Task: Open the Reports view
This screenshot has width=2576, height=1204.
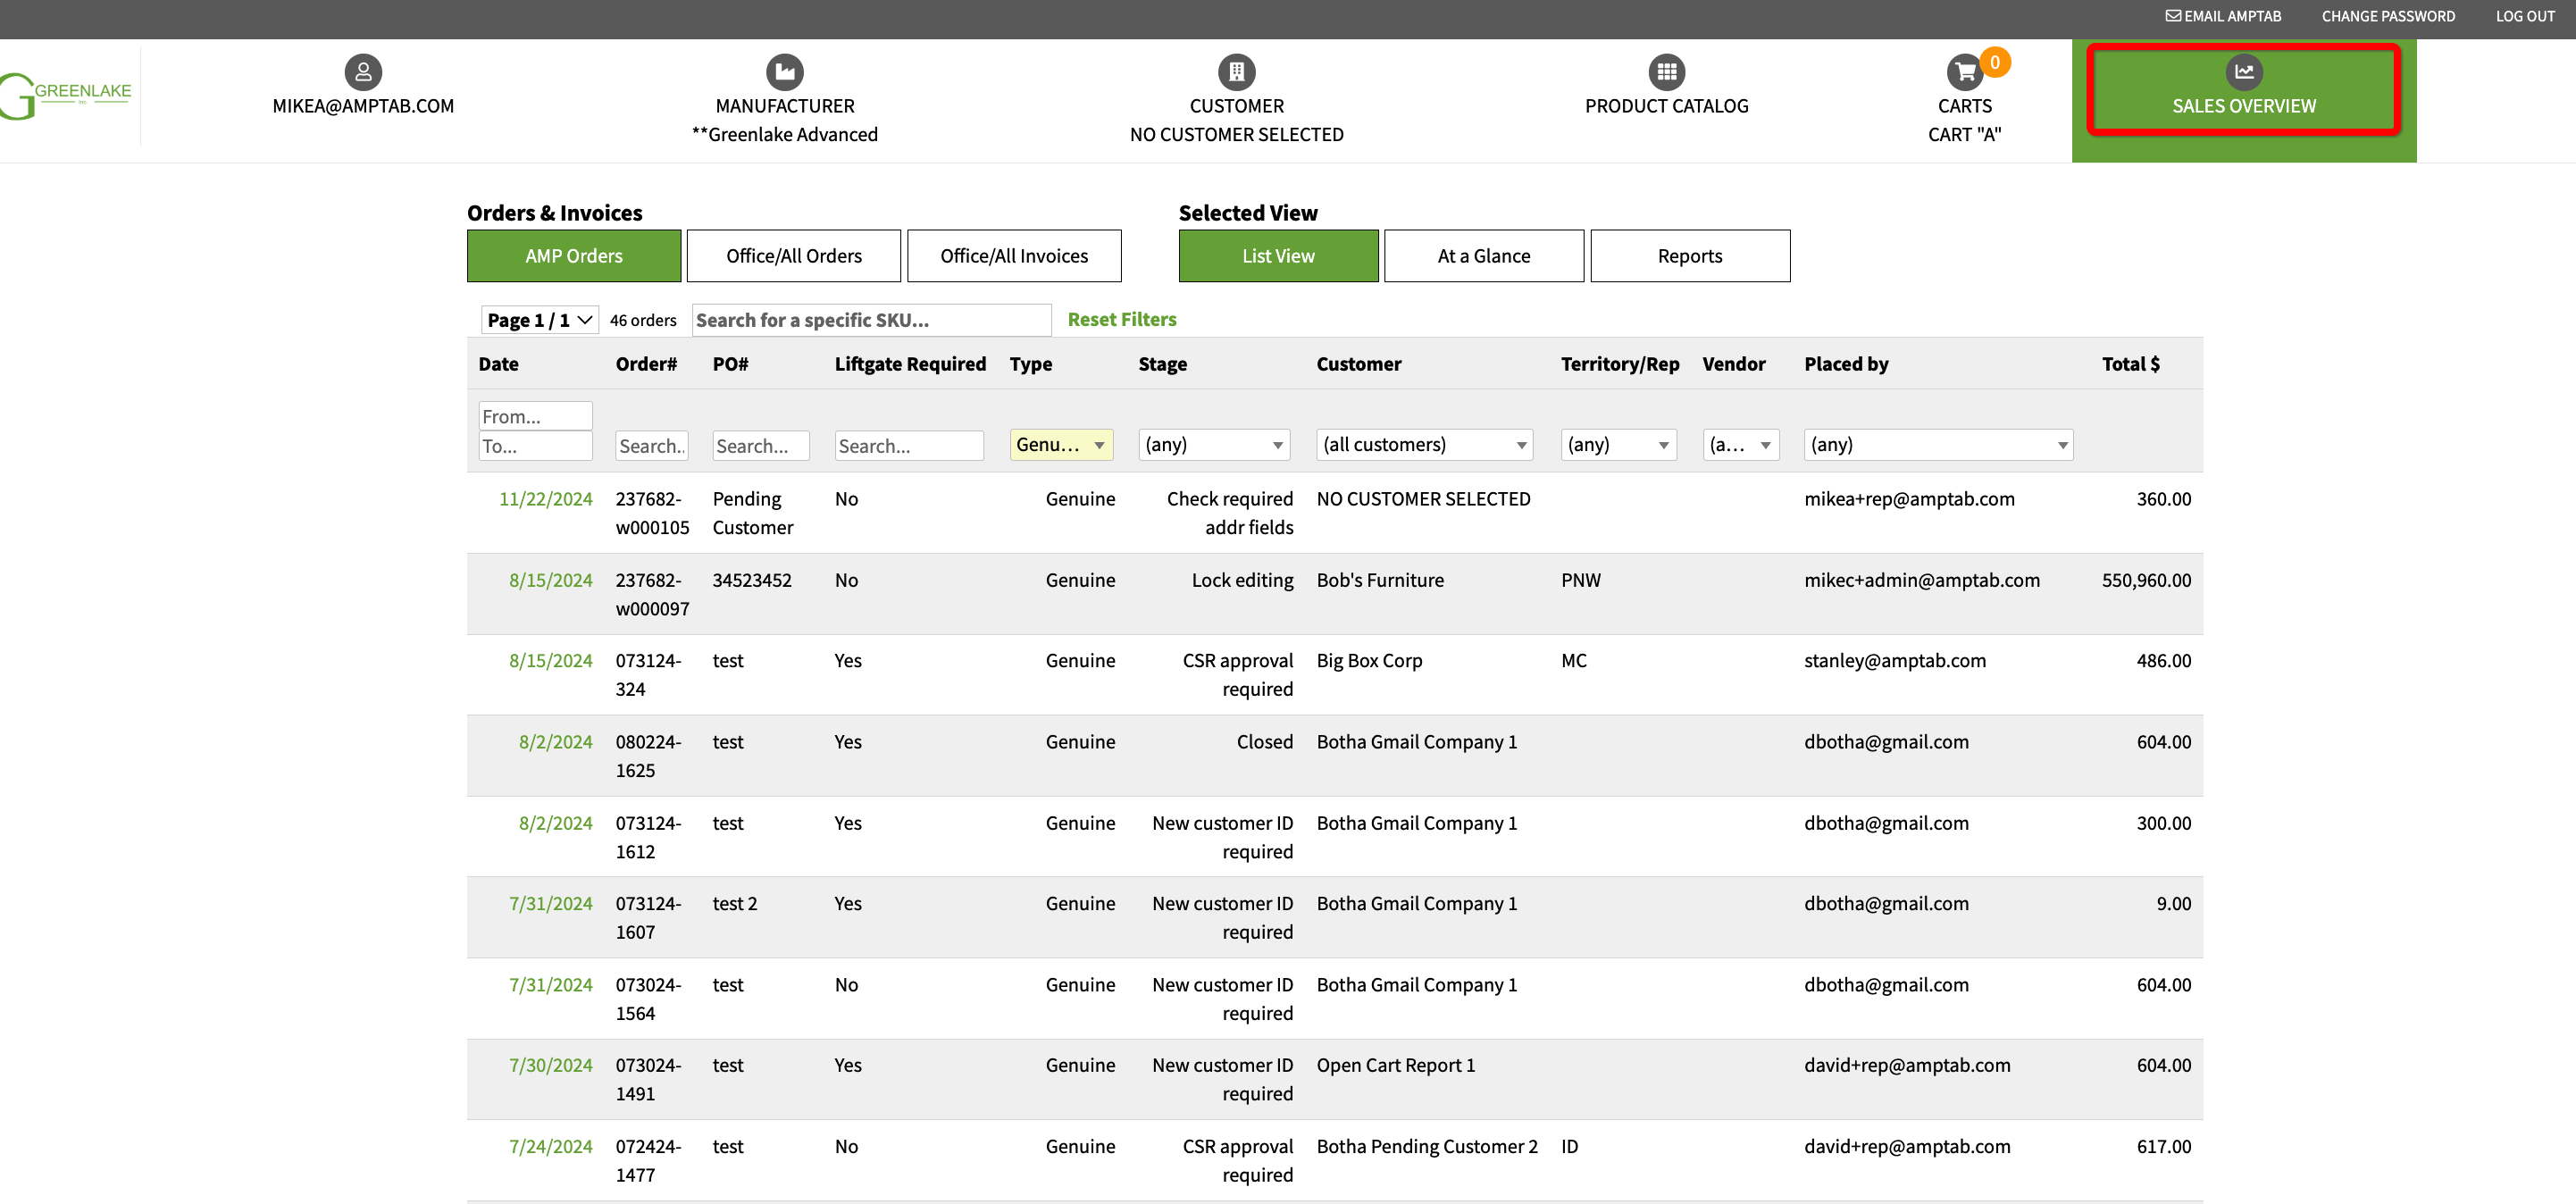Action: click(1689, 256)
